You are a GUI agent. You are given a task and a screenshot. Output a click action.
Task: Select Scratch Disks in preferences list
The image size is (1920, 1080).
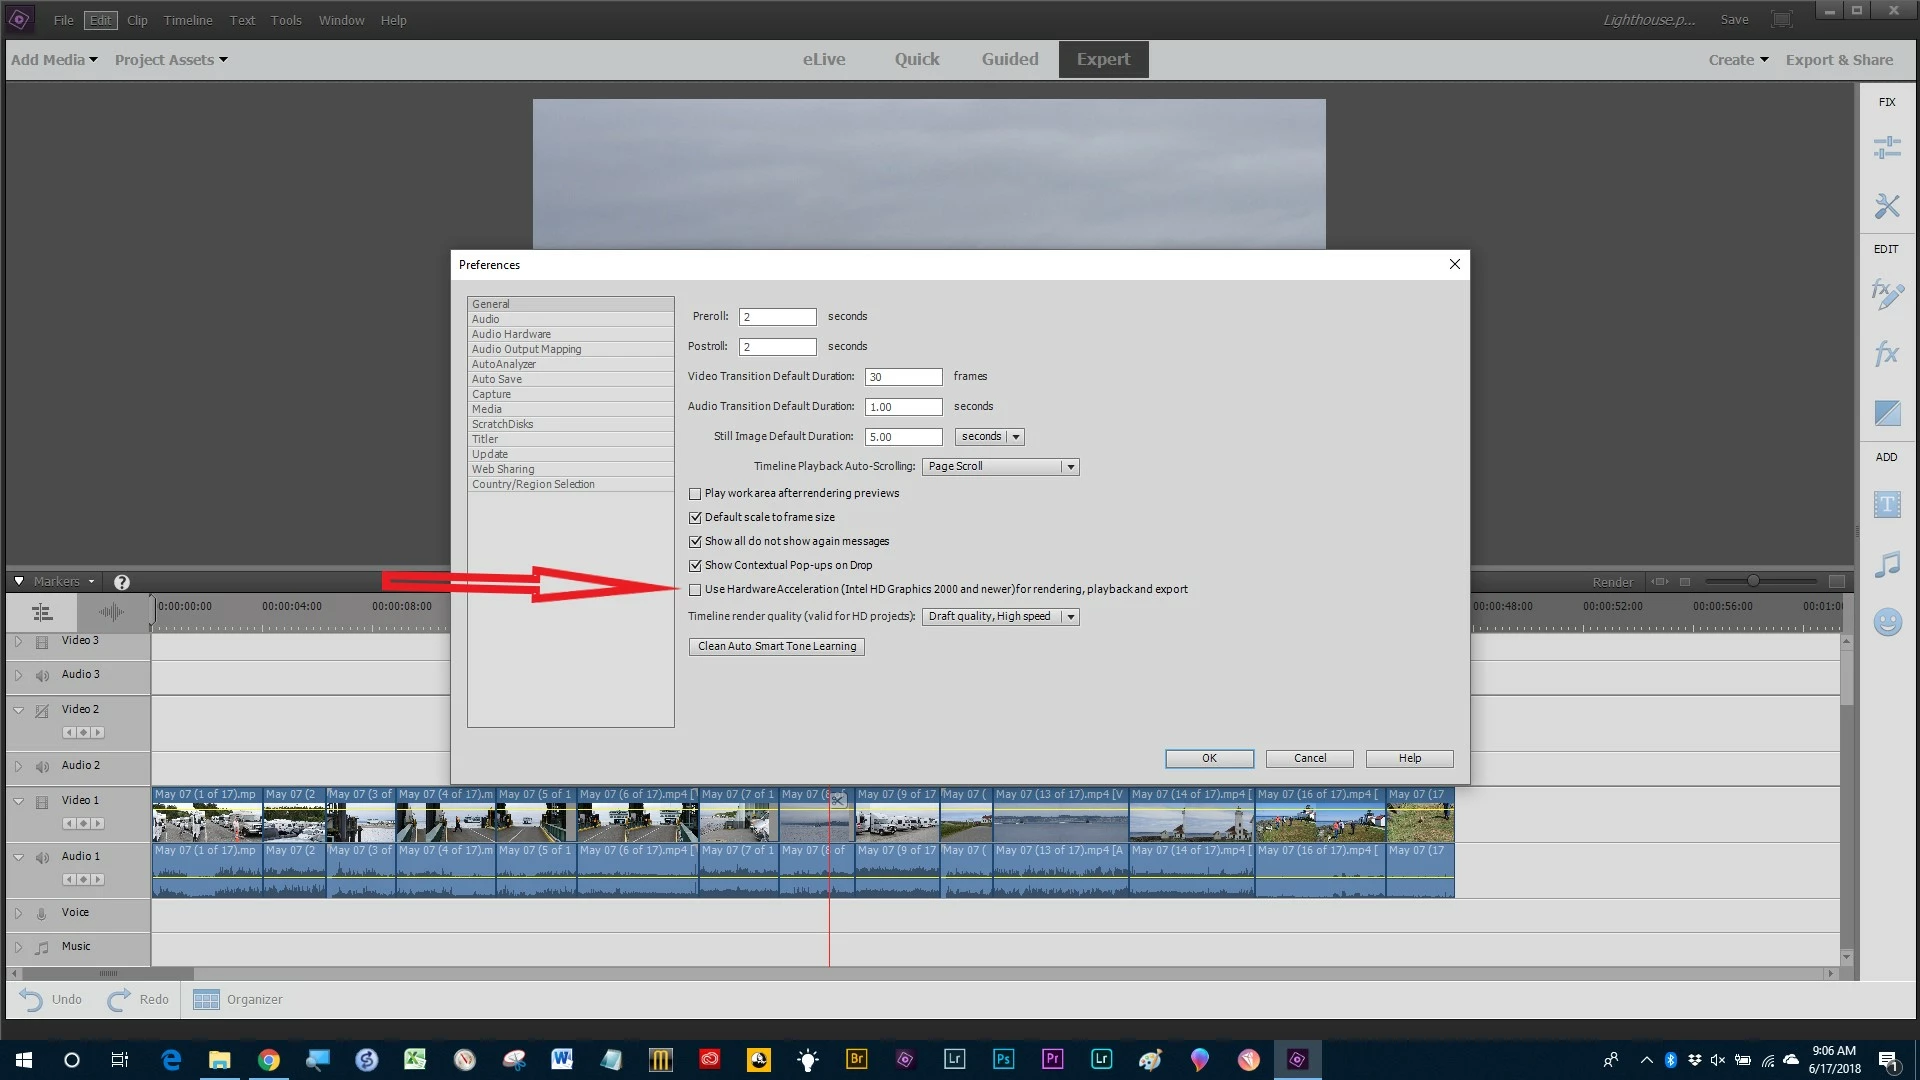[502, 424]
